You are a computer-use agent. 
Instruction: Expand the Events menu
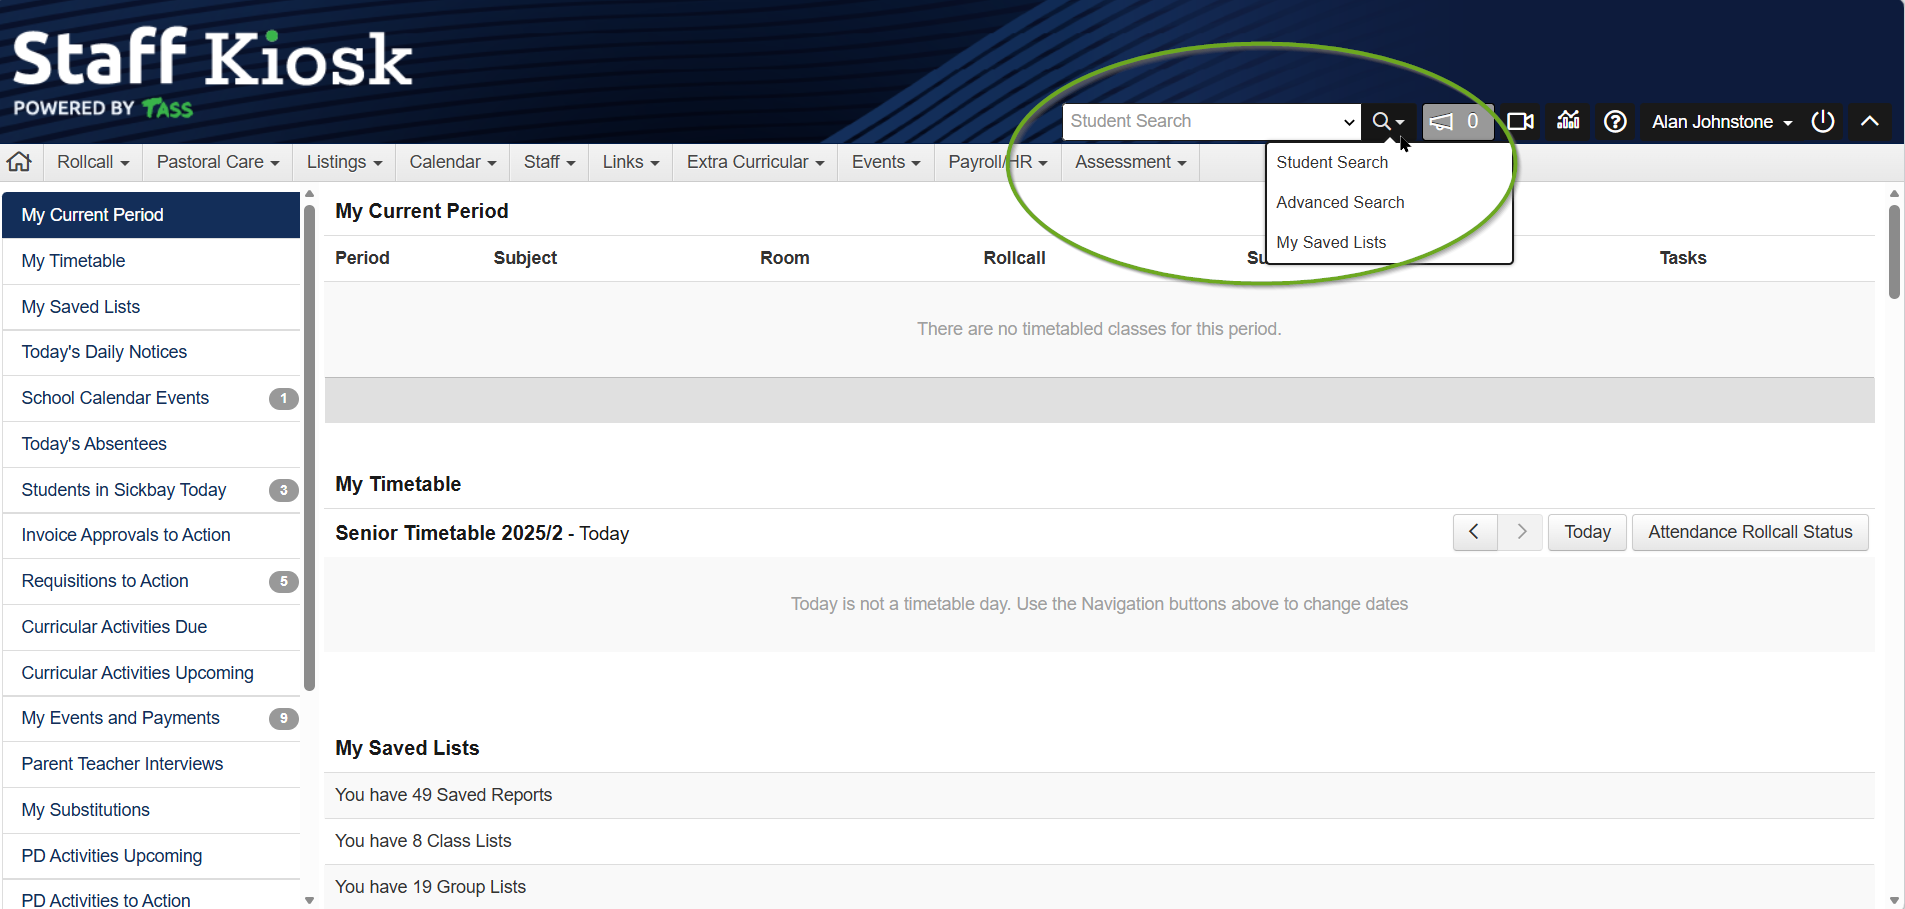point(886,162)
